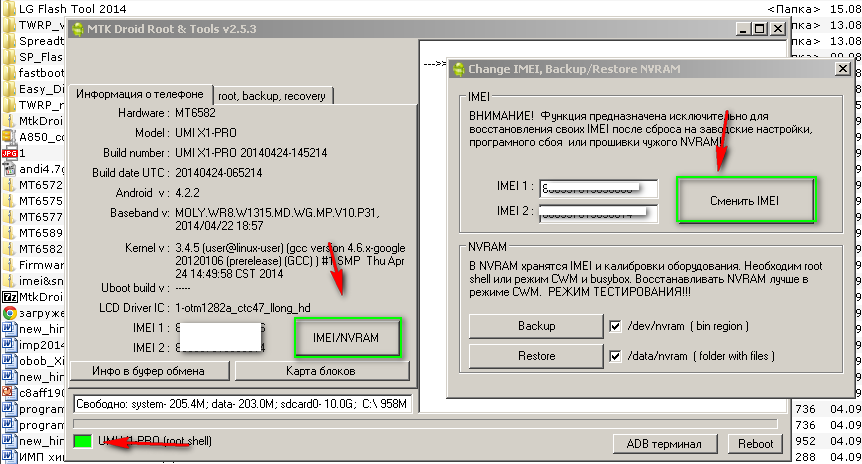Open ADB терминал
This screenshot has width=862, height=464.
pyautogui.click(x=664, y=444)
